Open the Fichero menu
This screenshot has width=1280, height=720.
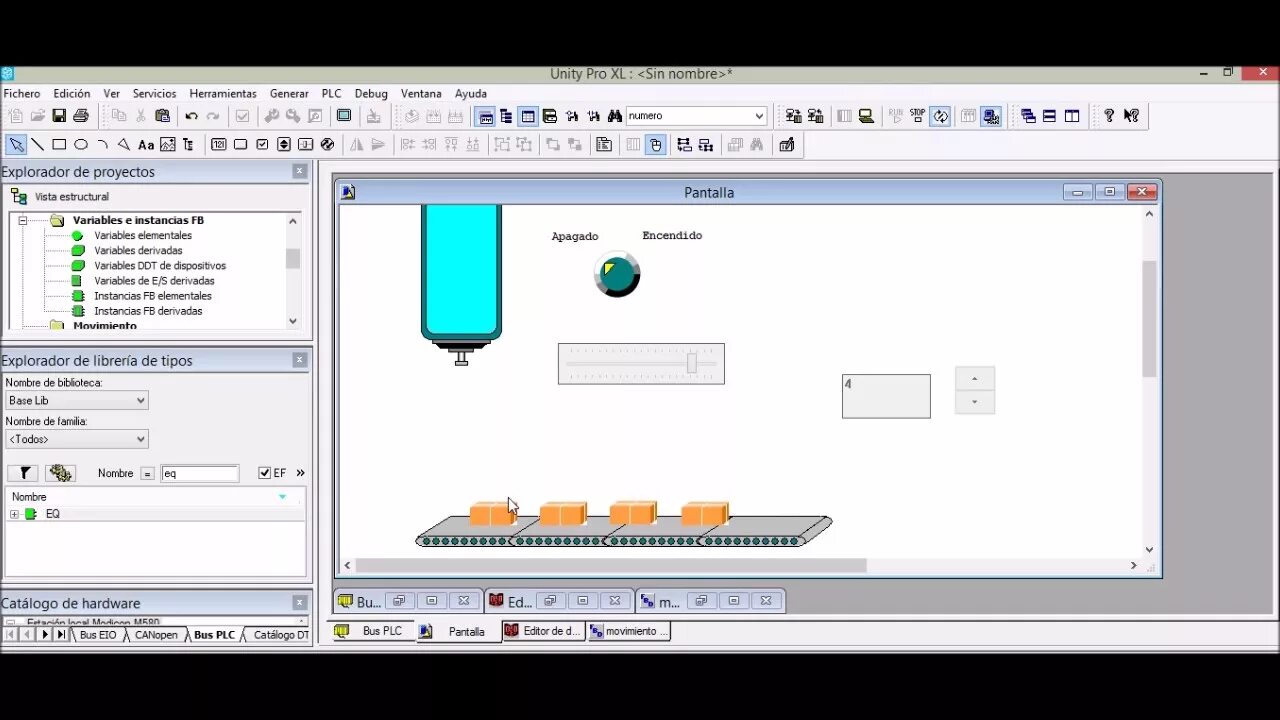(22, 94)
